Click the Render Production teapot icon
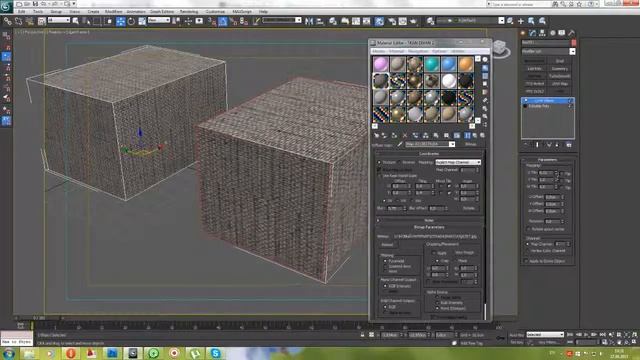Image resolution: width=640 pixels, height=360 pixels. 413,21
